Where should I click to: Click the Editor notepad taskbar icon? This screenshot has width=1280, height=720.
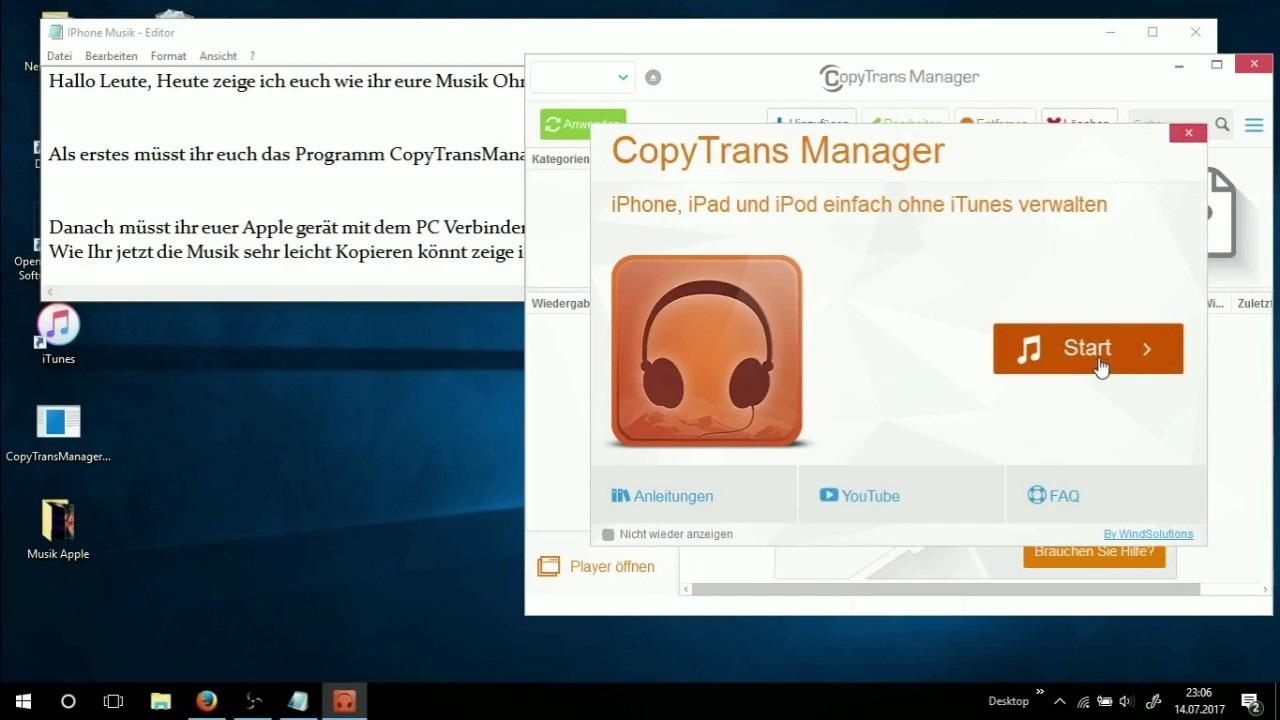pos(298,701)
